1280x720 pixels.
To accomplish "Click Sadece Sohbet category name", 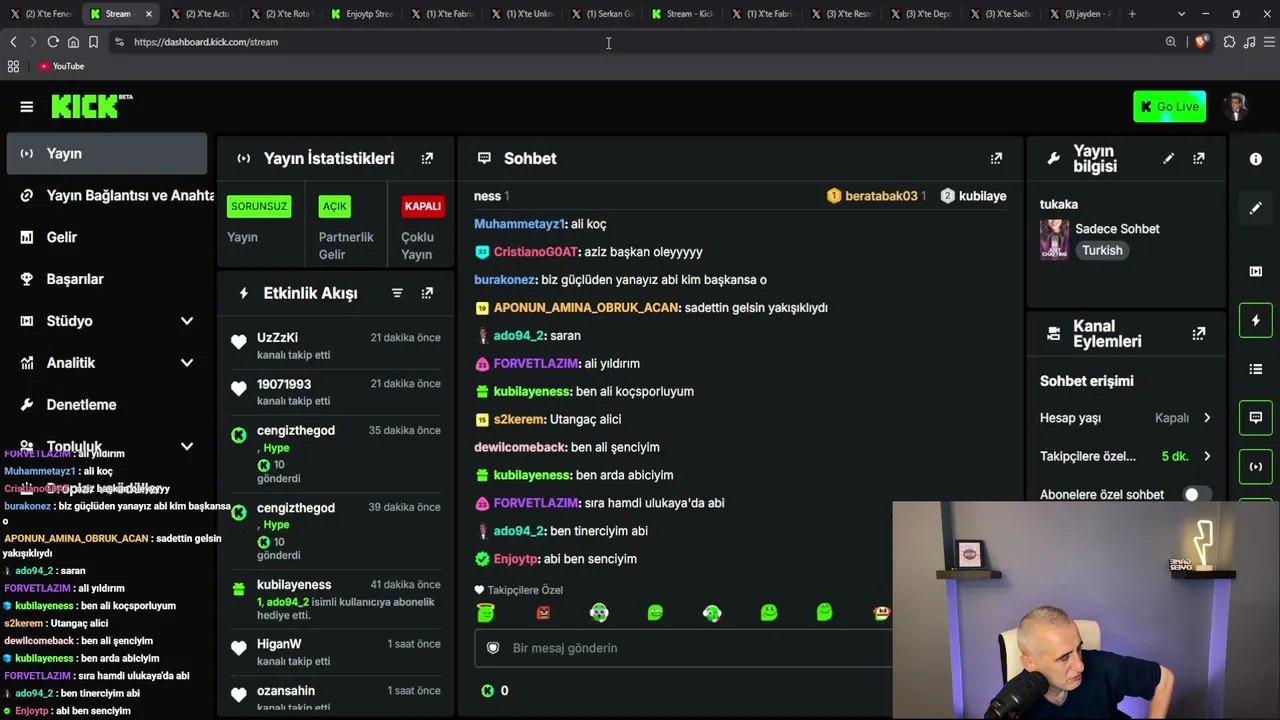I will click(x=1117, y=229).
